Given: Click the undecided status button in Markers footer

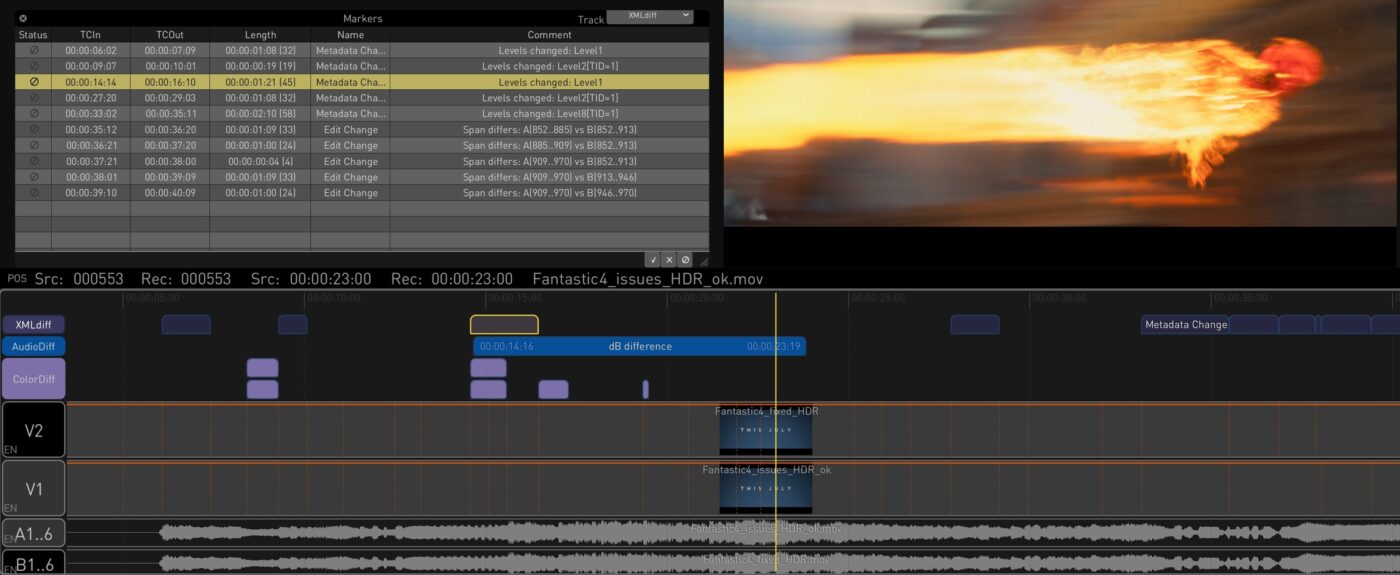Looking at the screenshot, I should (685, 259).
